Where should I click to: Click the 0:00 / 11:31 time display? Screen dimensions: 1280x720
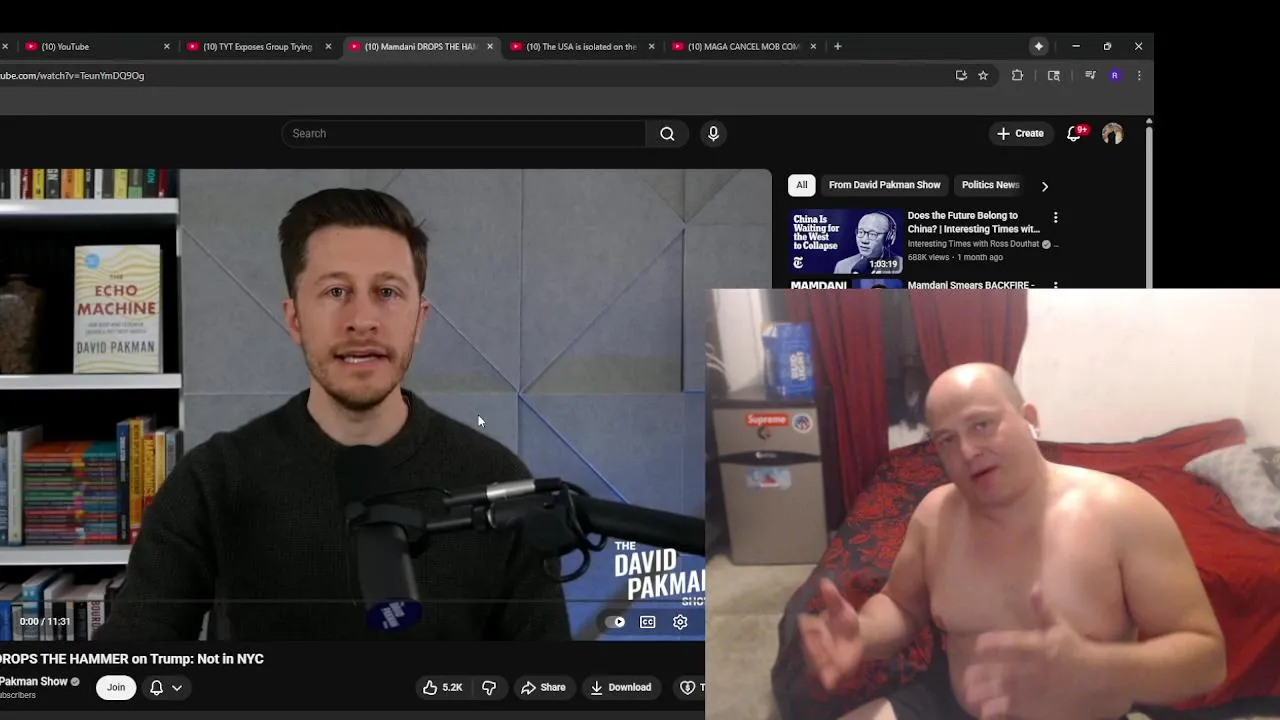[45, 622]
